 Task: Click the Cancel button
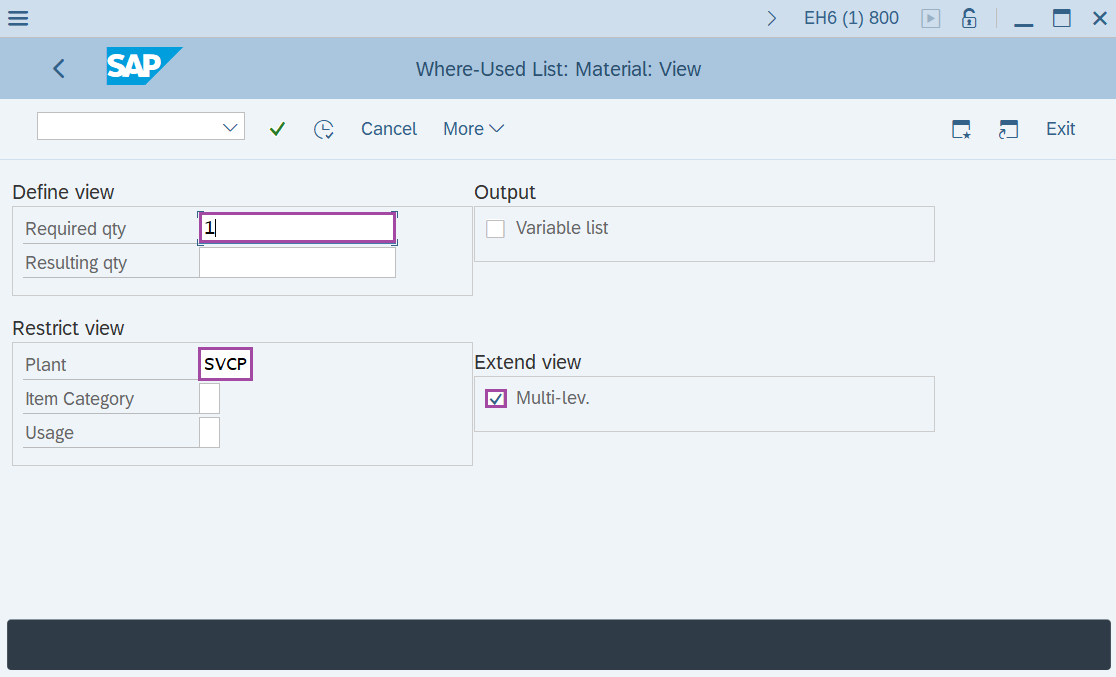point(388,128)
